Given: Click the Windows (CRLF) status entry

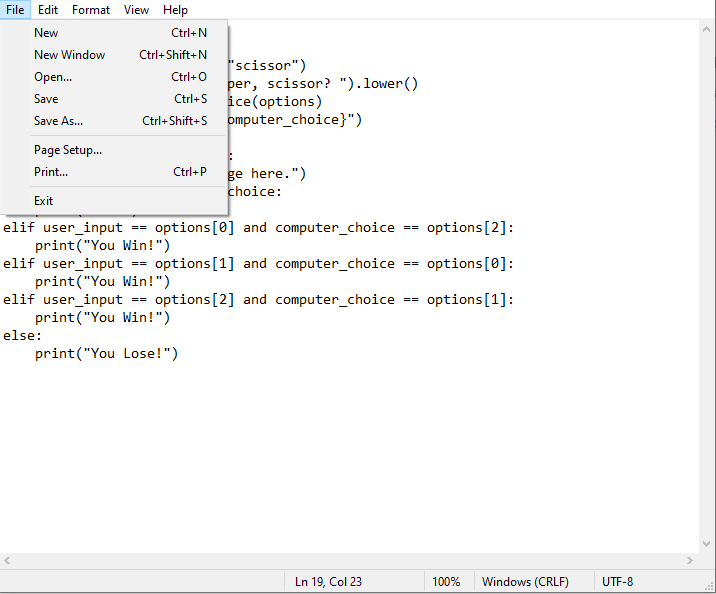Looking at the screenshot, I should [525, 582].
